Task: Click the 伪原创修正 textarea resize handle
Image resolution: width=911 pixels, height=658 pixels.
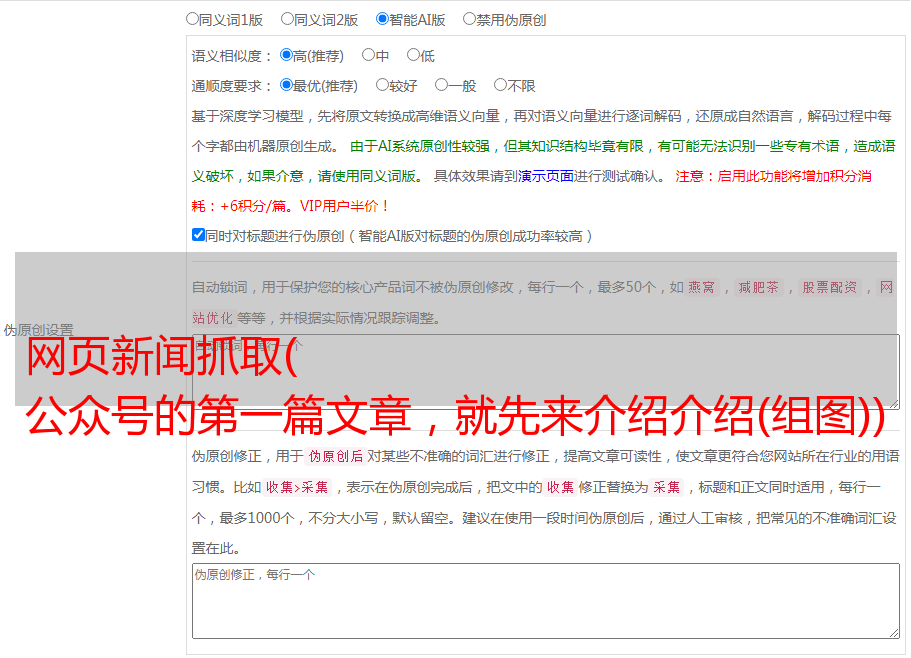Action: pyautogui.click(x=894, y=634)
